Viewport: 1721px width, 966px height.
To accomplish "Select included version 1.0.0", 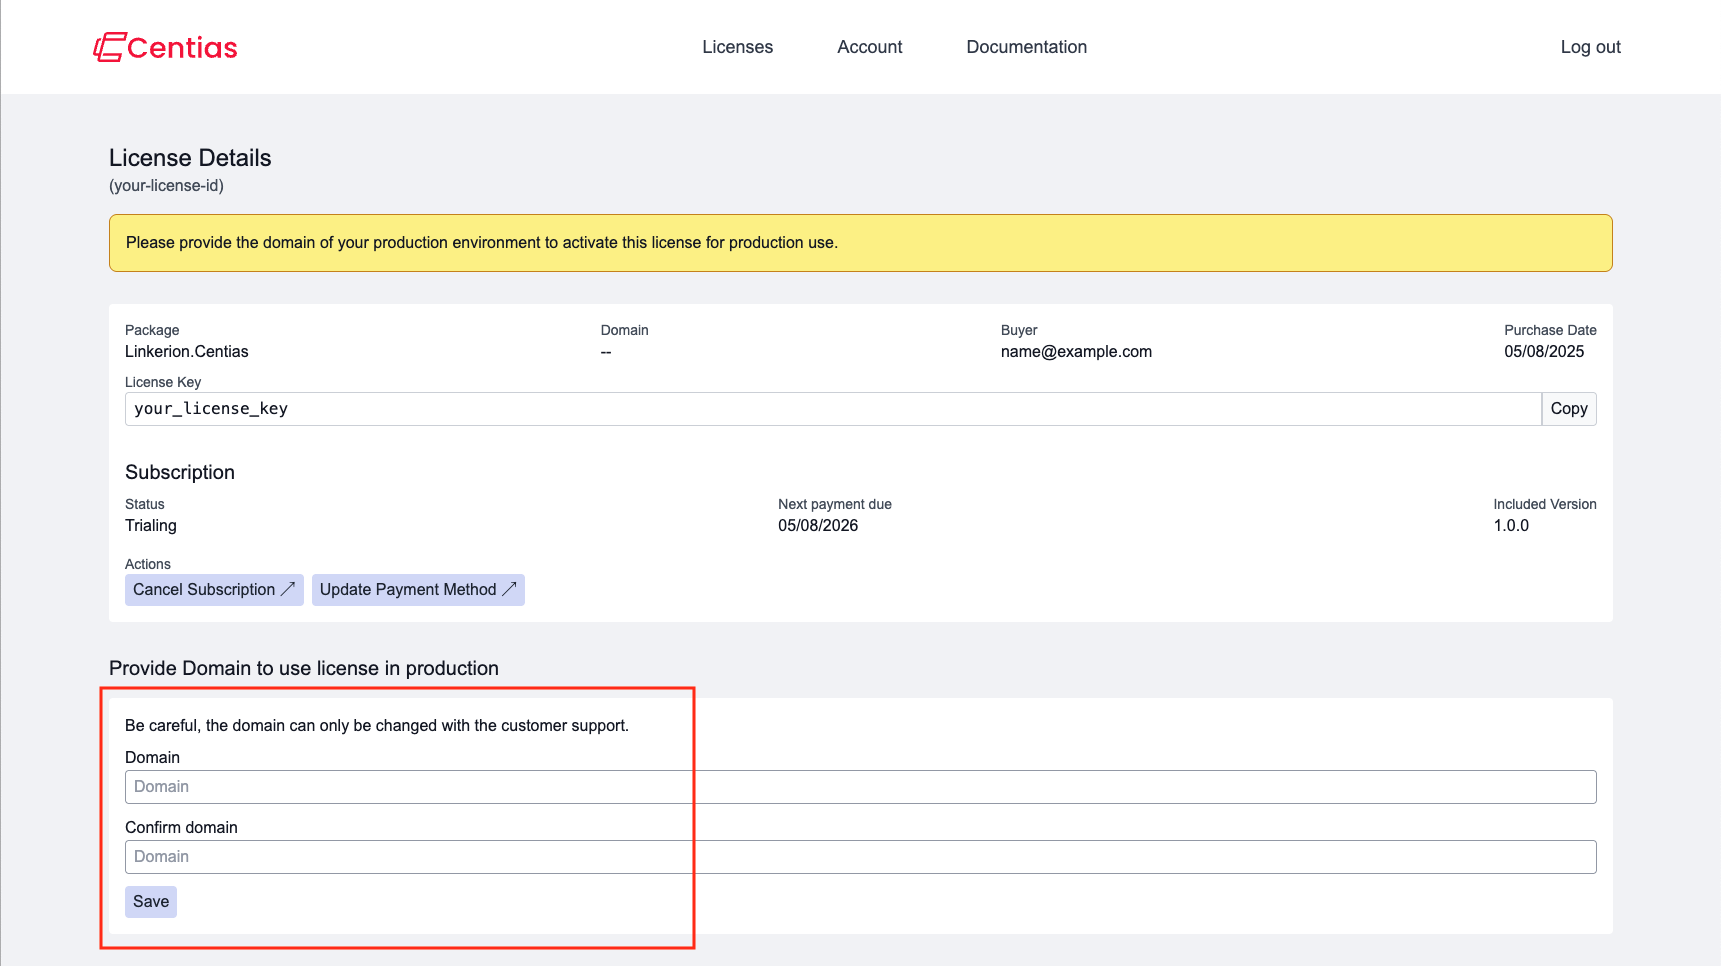I will tap(1511, 526).
